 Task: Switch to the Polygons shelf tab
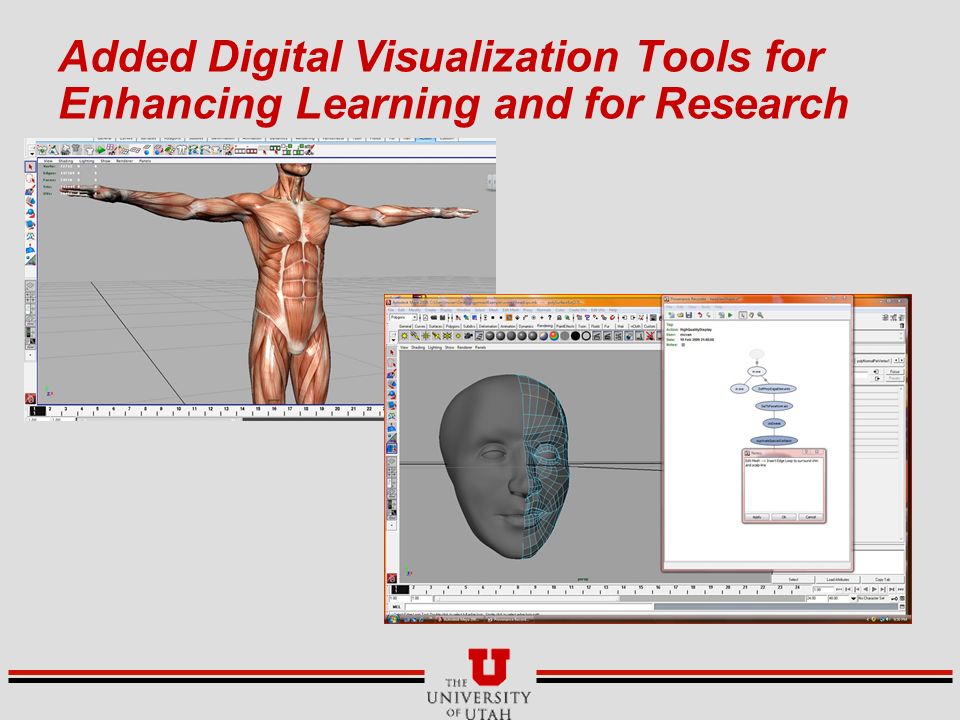pos(452,326)
